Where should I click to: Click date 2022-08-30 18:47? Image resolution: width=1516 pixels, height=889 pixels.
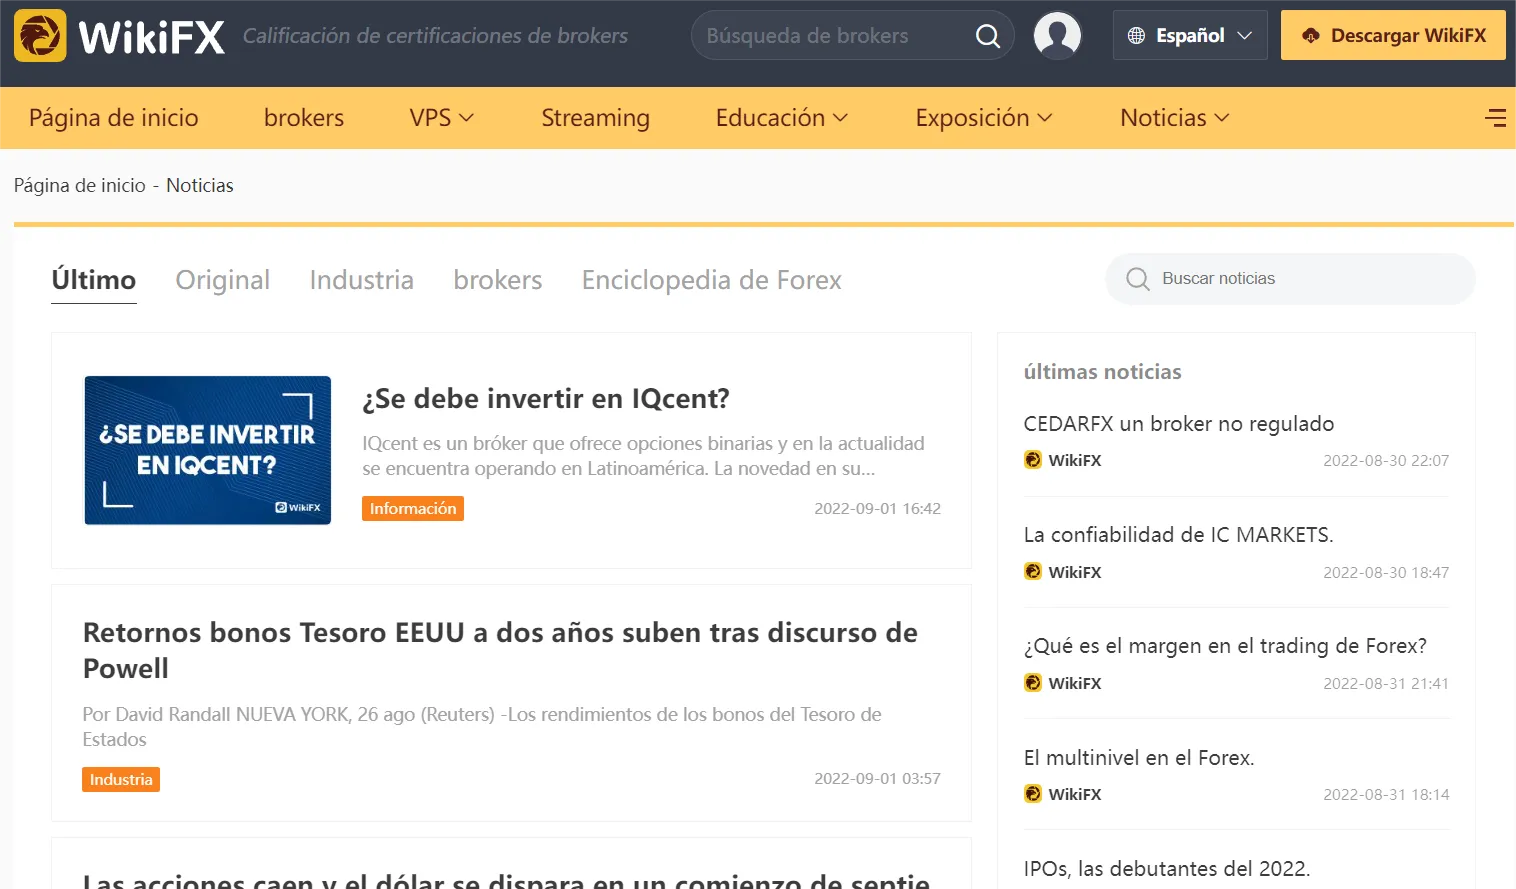[1386, 573]
